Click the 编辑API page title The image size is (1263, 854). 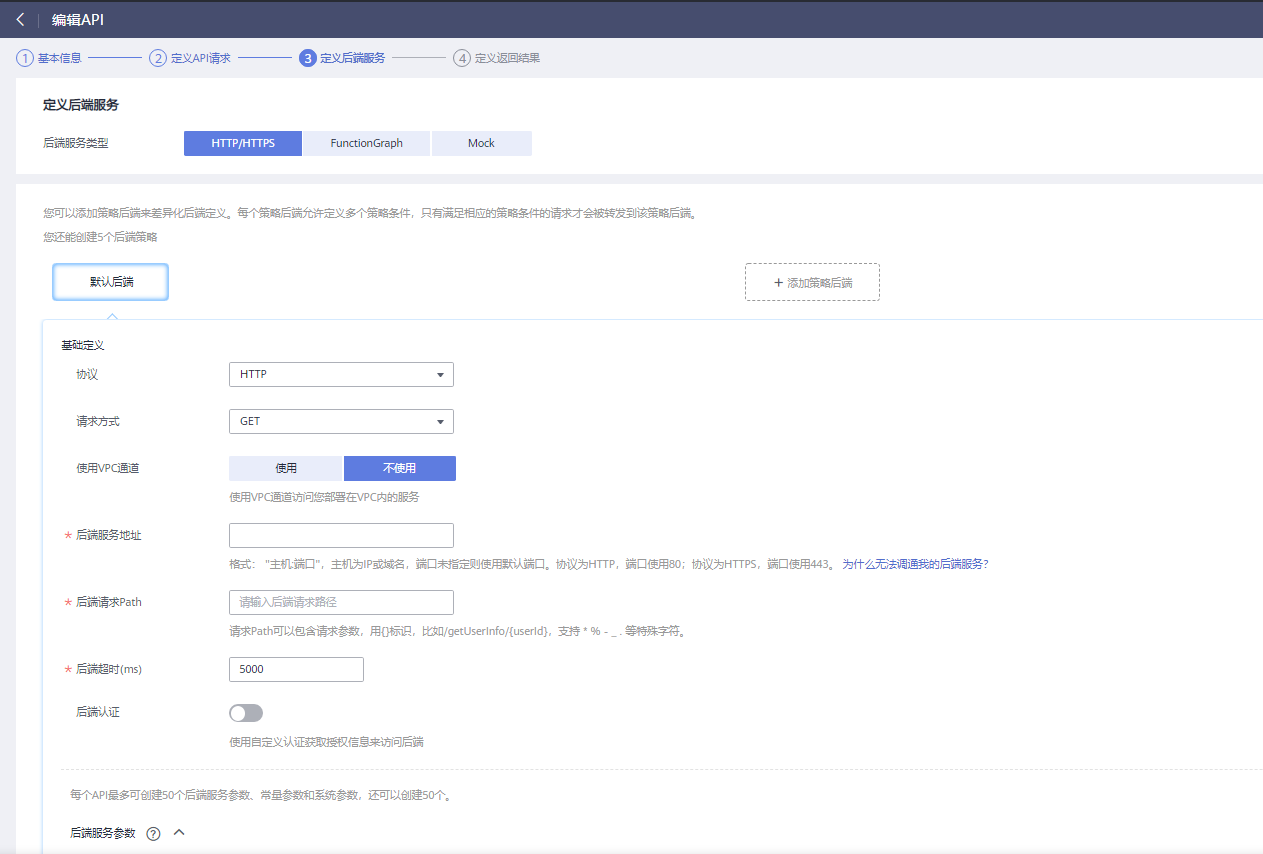coord(77,19)
